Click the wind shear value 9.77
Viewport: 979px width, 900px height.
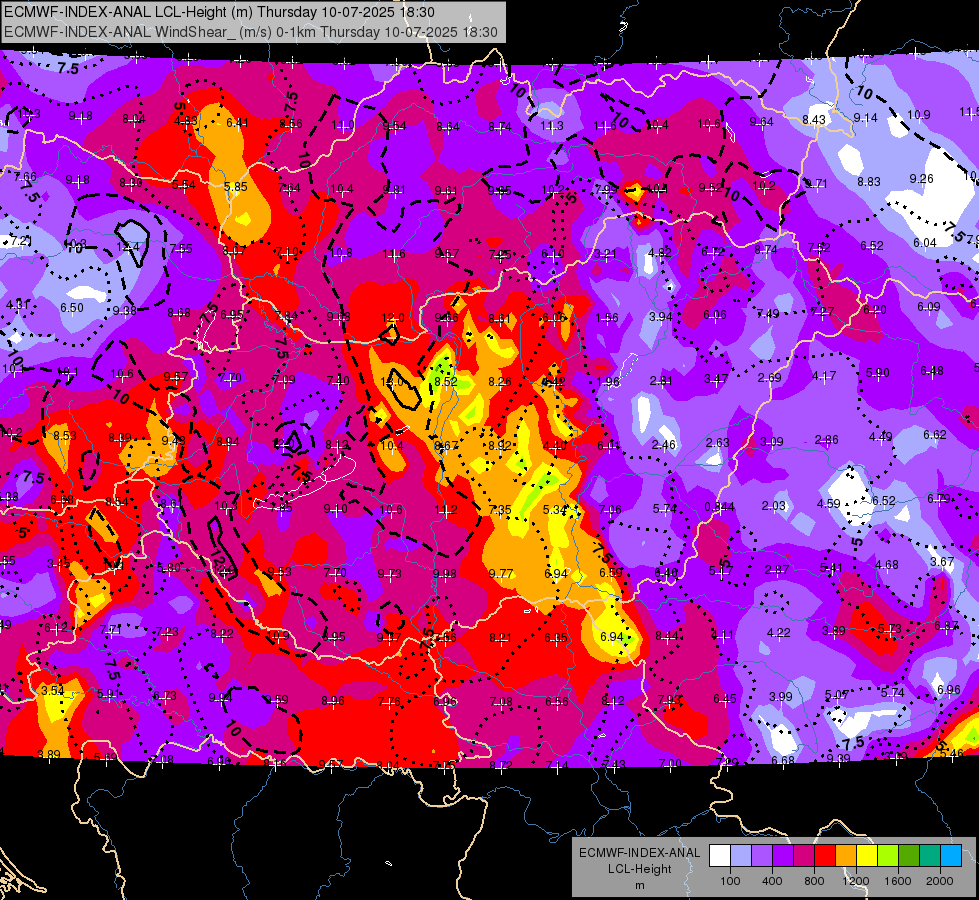tap(501, 573)
